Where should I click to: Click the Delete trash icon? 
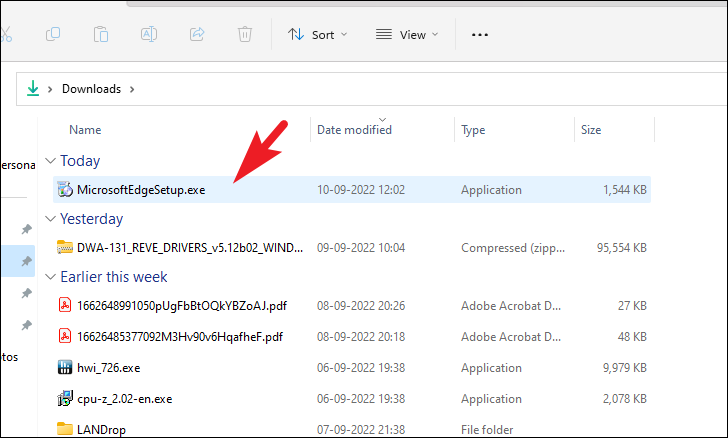245,34
